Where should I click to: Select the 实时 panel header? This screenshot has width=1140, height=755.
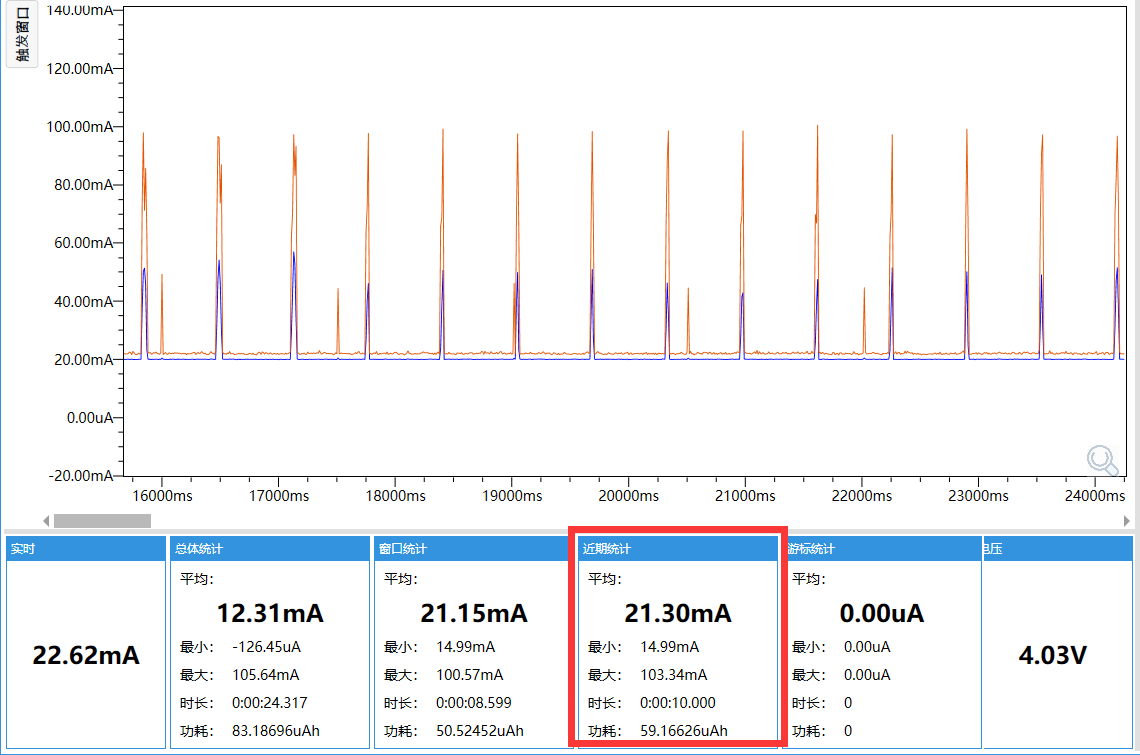coord(87,548)
